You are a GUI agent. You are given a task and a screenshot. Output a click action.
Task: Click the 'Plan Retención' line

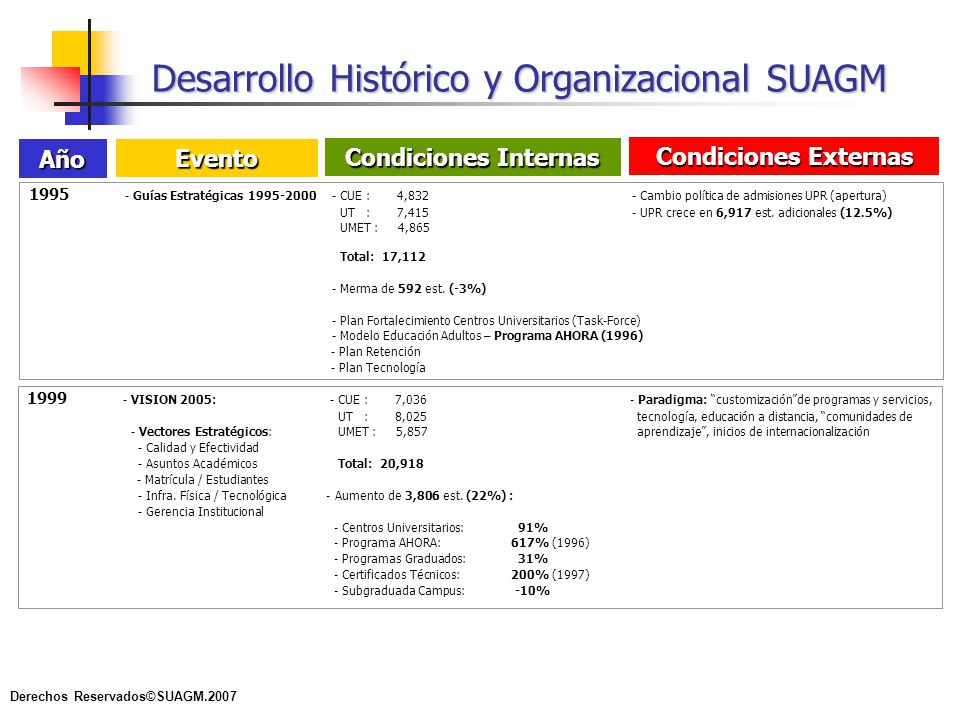[x=376, y=351]
